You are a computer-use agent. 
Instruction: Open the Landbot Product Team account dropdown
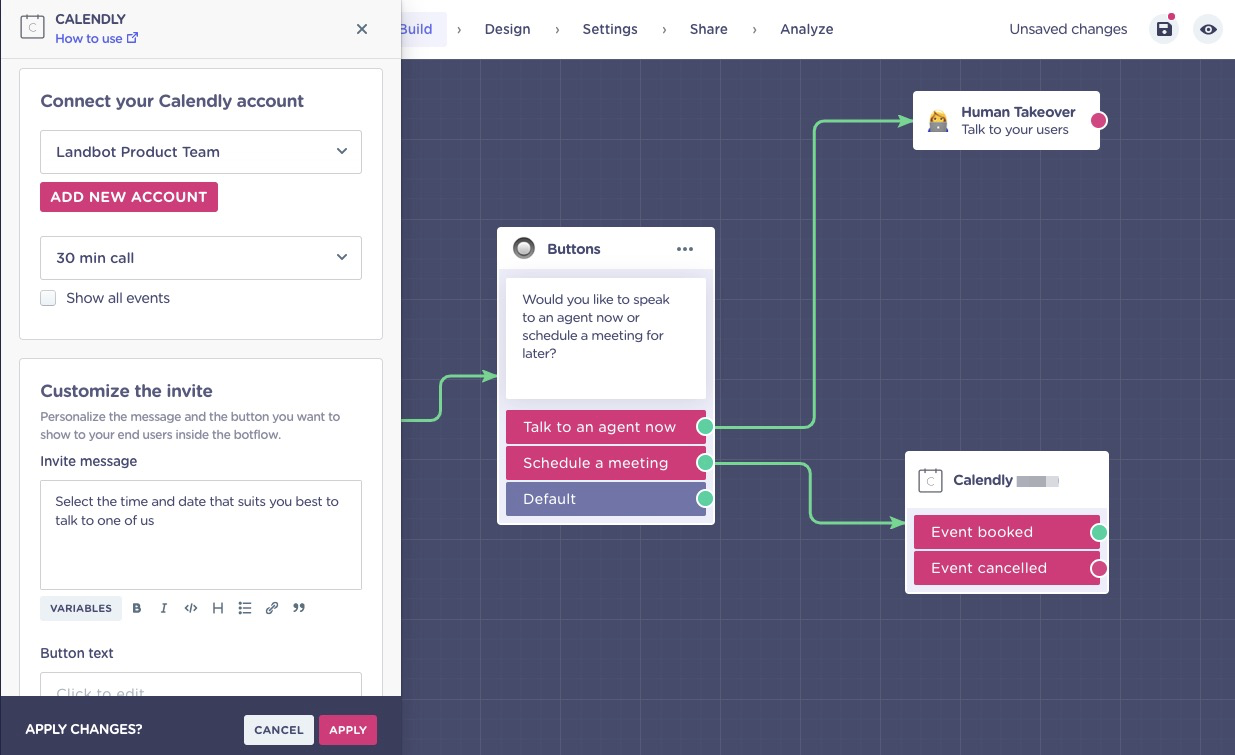point(201,152)
